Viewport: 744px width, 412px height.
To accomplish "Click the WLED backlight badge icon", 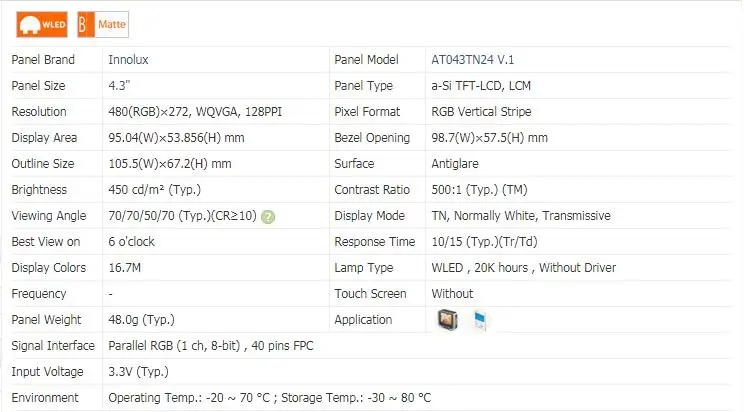I will 42,24.
